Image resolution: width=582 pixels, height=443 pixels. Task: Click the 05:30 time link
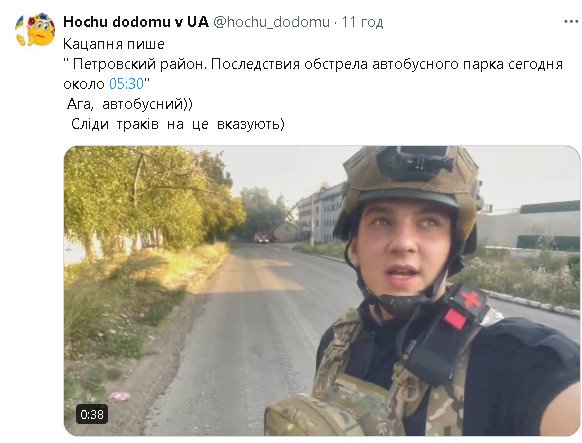tap(126, 84)
